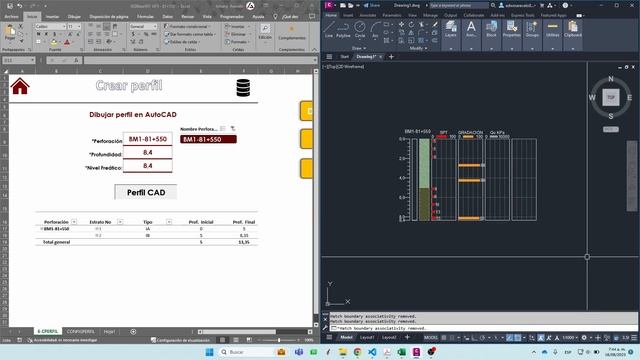Open the AutoCAD file tabs hamburger menu
Viewport: 640px width, 360px height.
tap(329, 57)
